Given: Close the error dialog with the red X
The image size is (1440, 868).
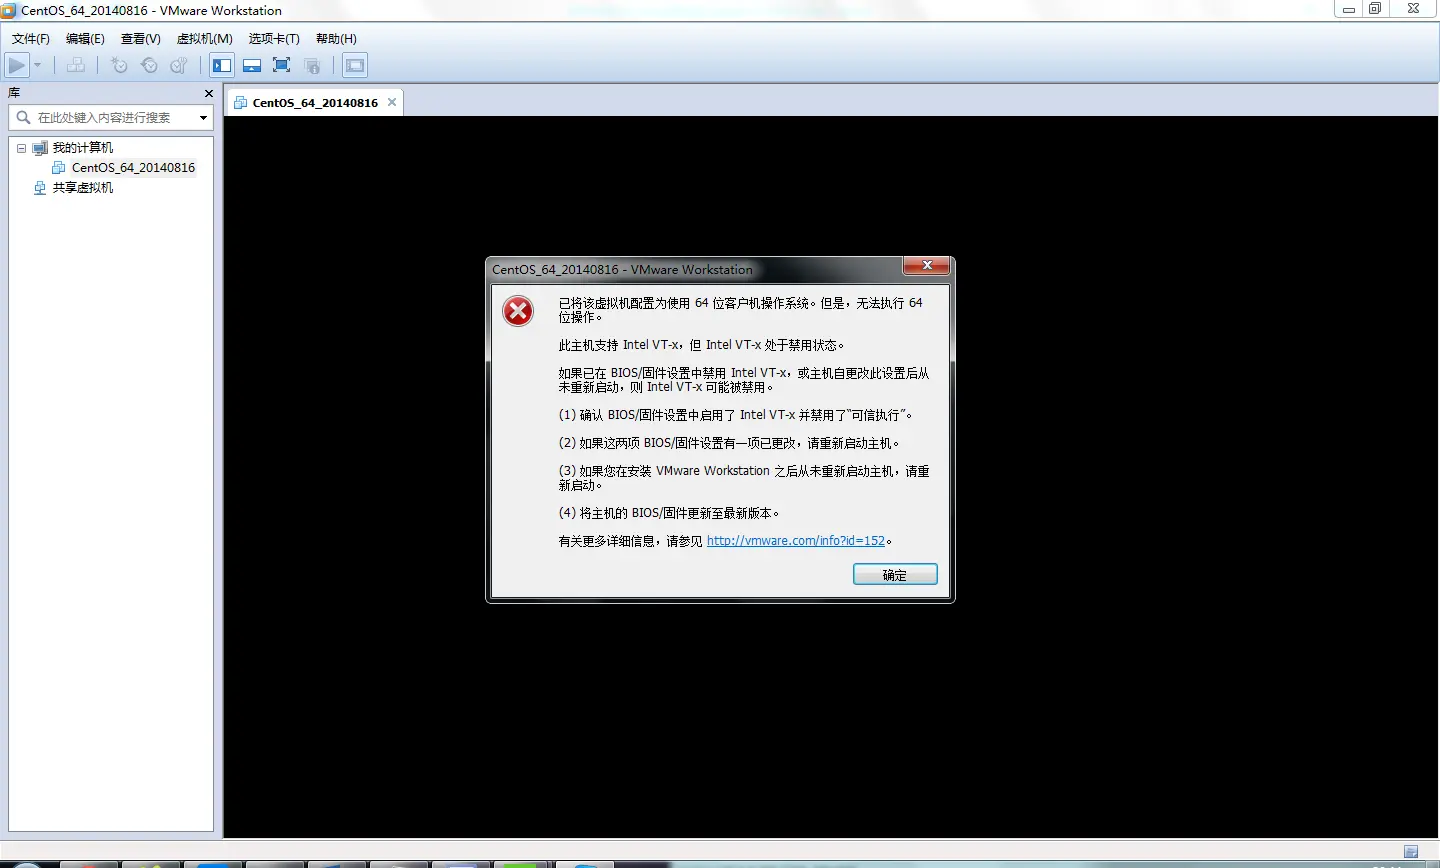Looking at the screenshot, I should point(927,266).
